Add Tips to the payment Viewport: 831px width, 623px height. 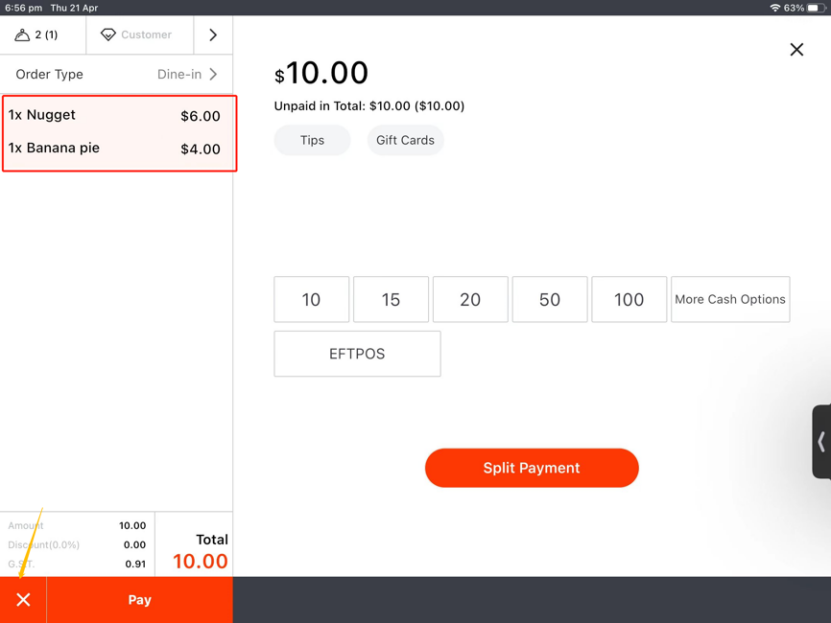tap(312, 140)
